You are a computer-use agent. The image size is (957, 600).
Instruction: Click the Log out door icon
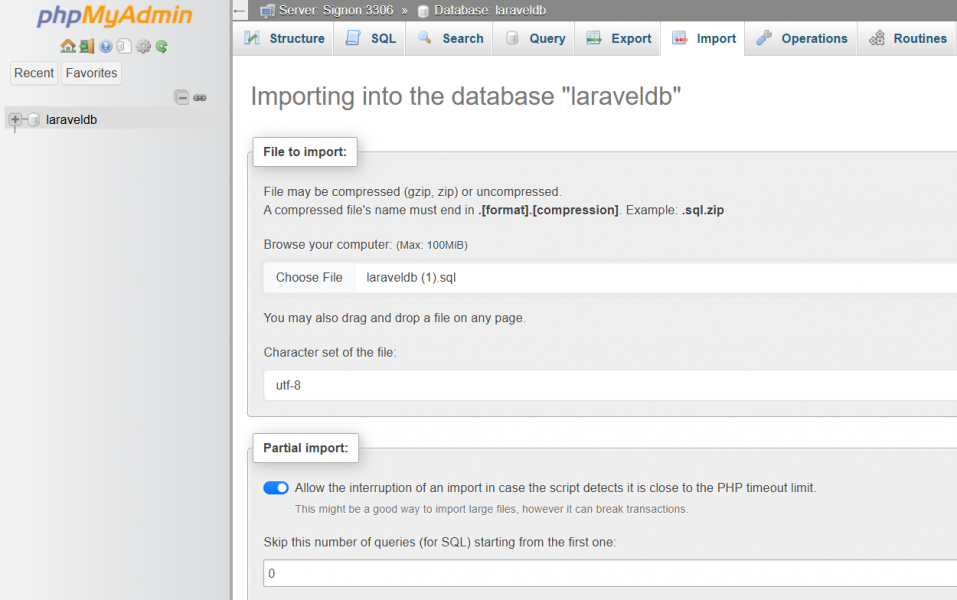(x=86, y=46)
